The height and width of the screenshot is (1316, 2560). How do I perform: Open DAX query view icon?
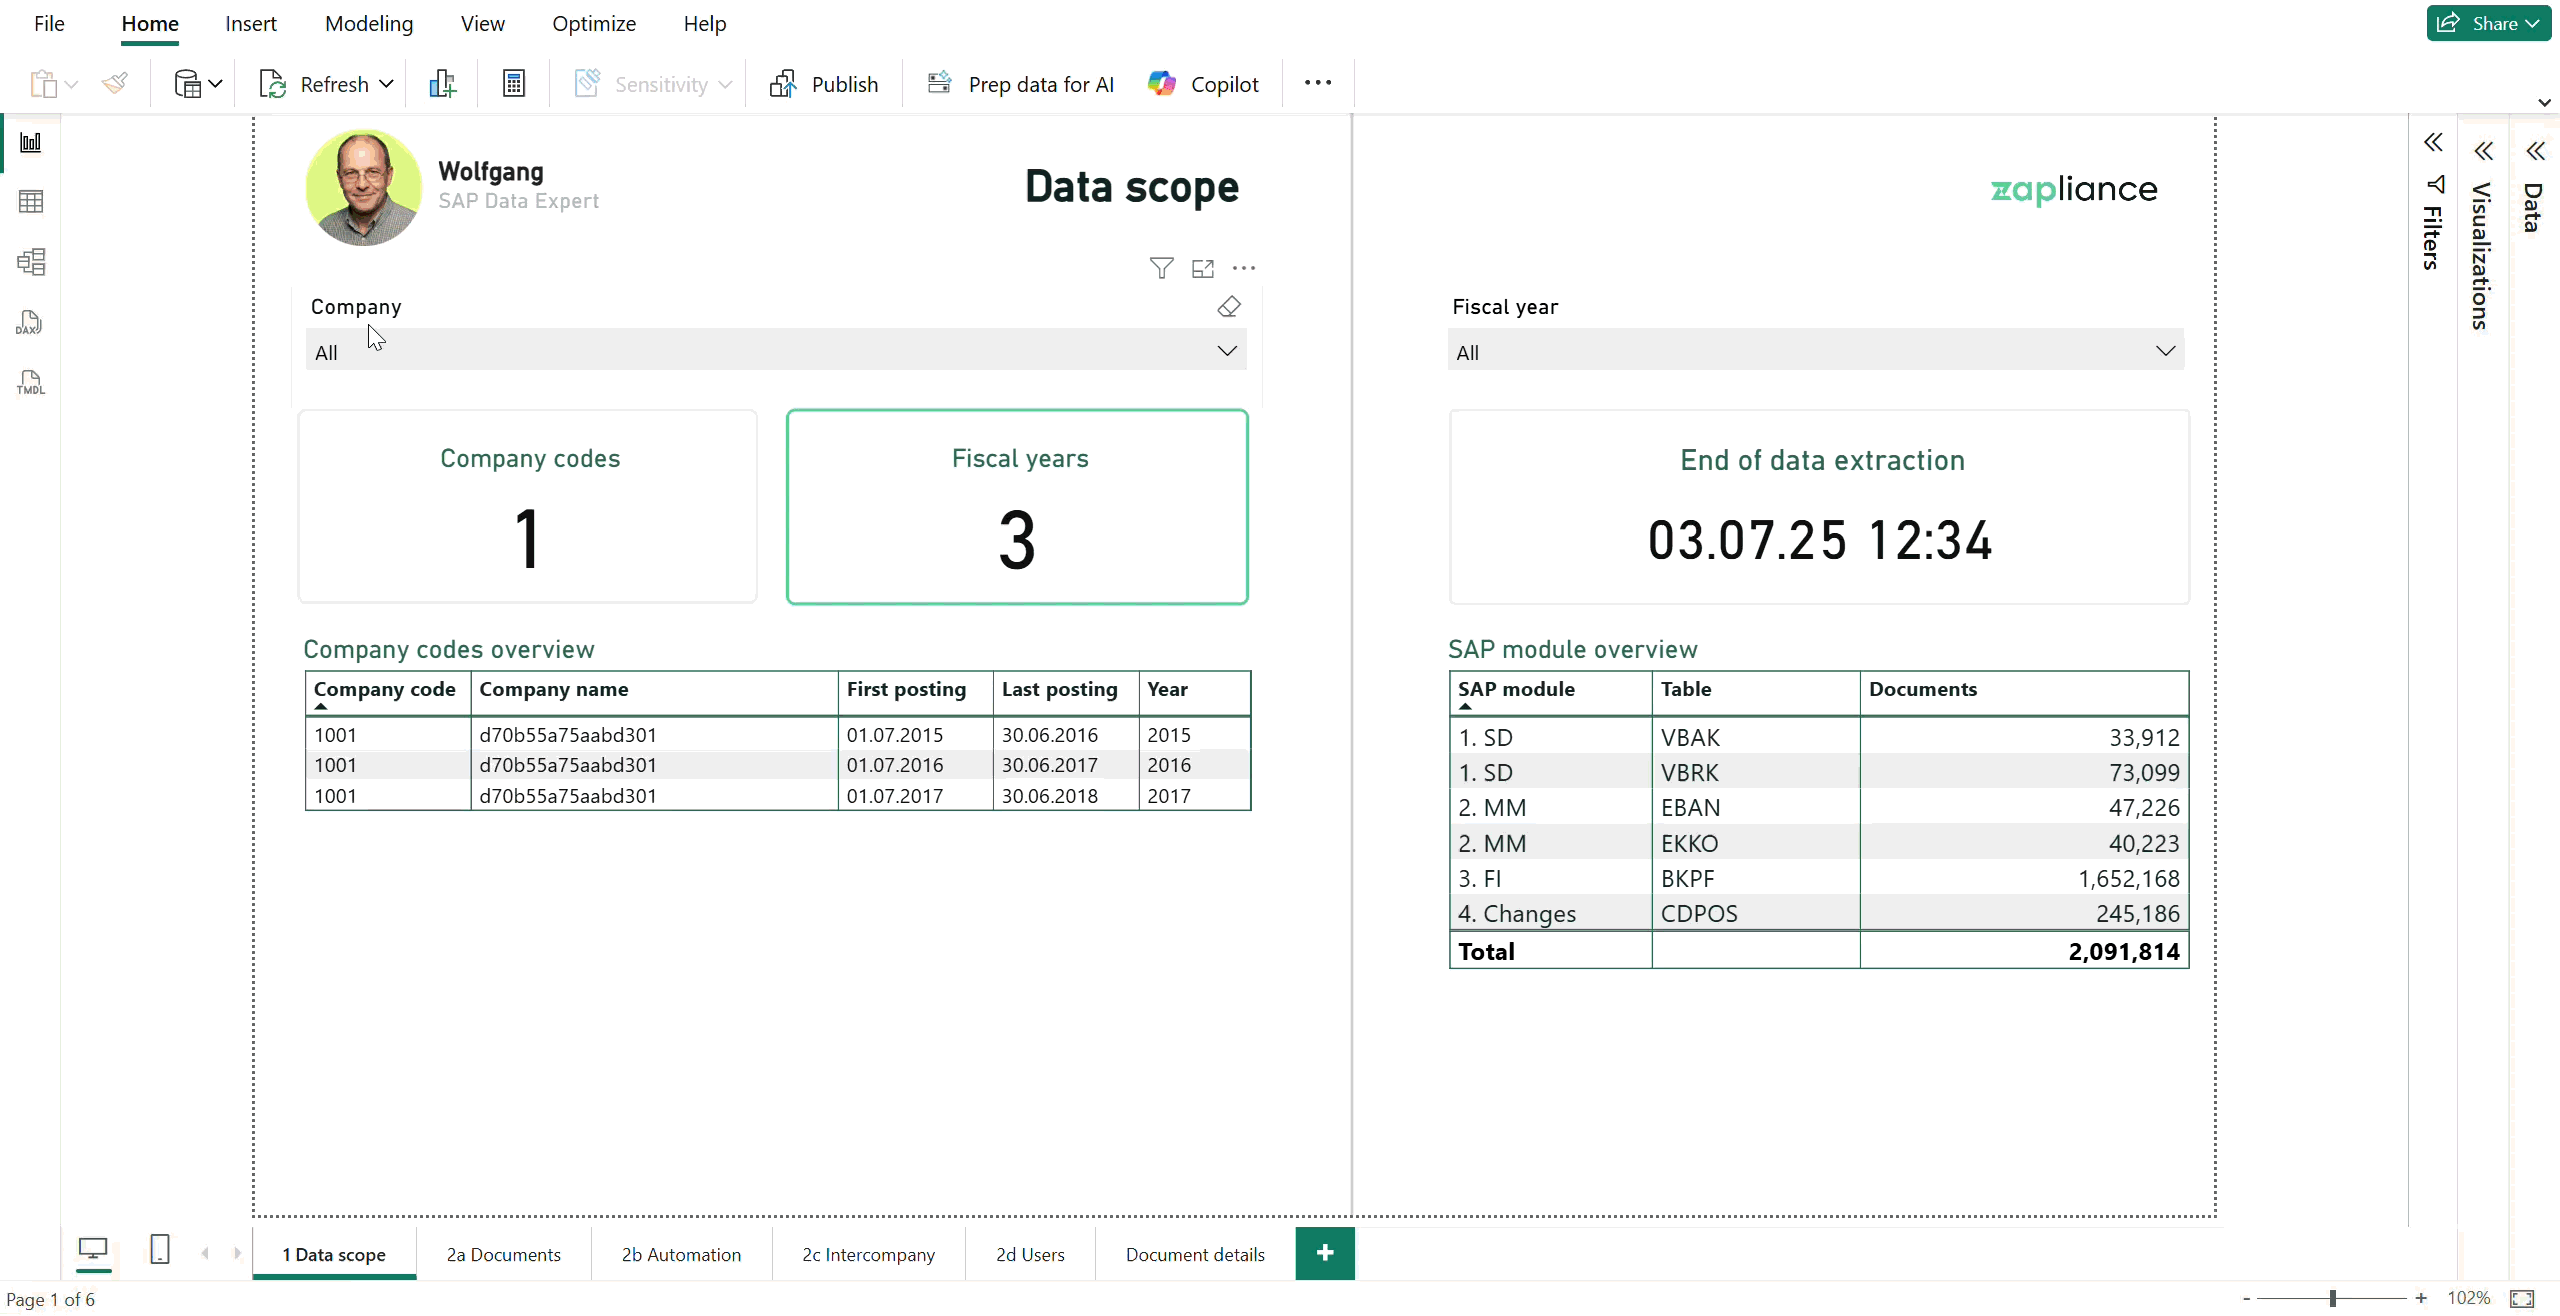pos(30,322)
